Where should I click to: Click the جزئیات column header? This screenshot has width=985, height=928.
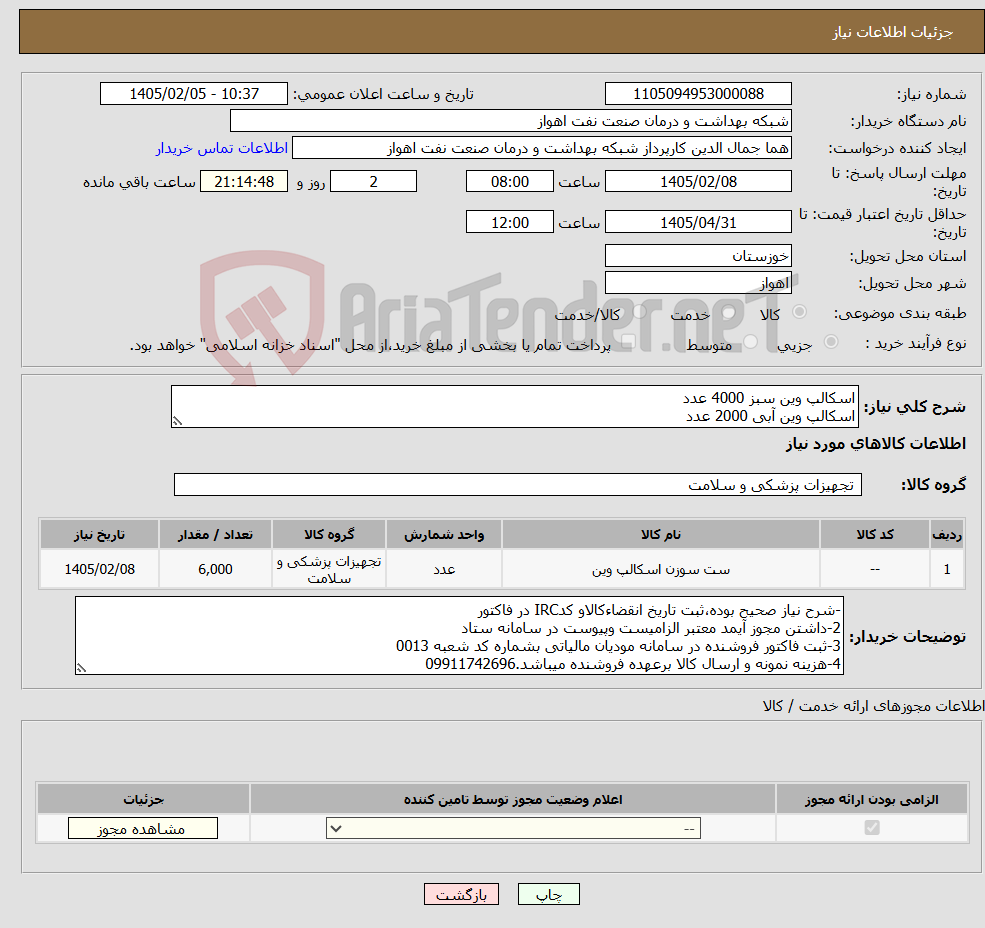[143, 799]
